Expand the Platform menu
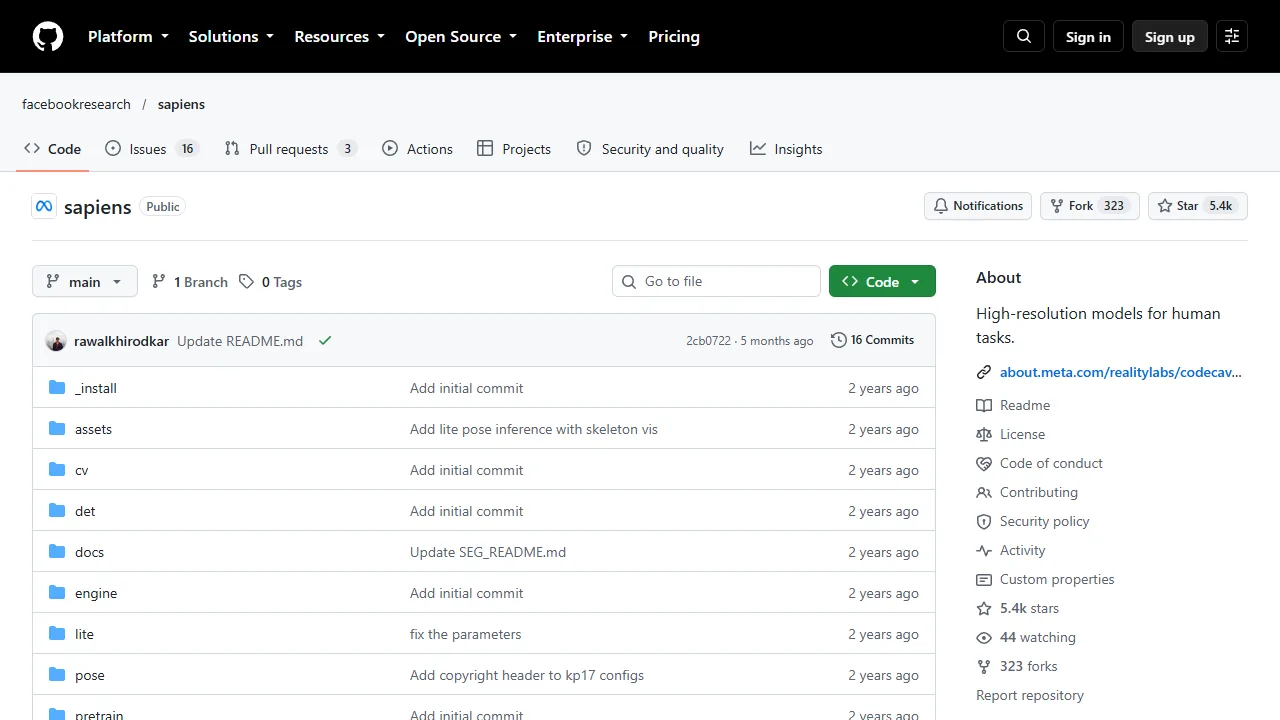Viewport: 1280px width, 720px height. pos(128,37)
